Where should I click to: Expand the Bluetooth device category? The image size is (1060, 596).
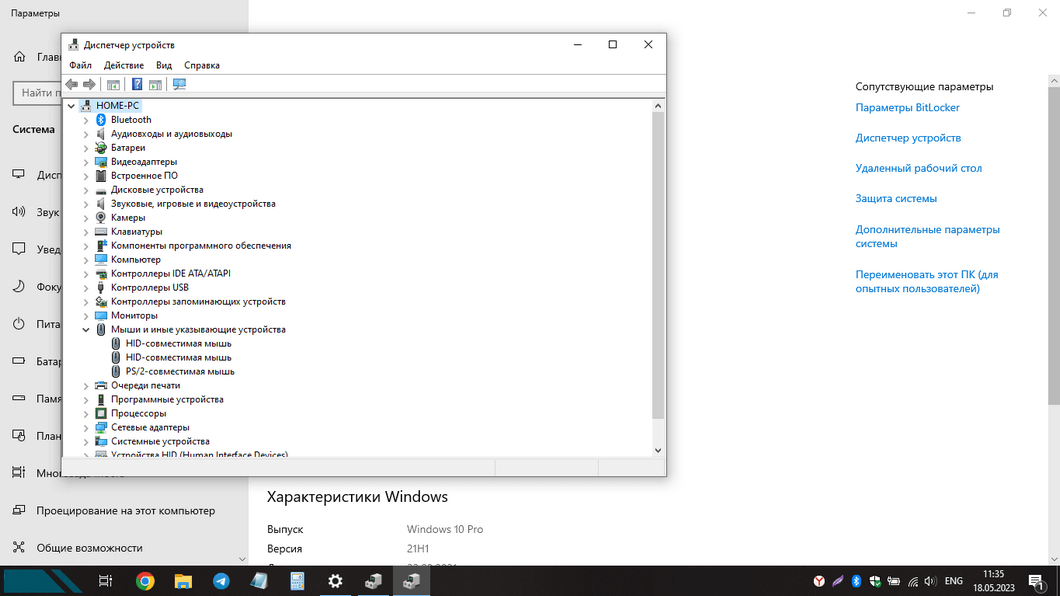86,120
